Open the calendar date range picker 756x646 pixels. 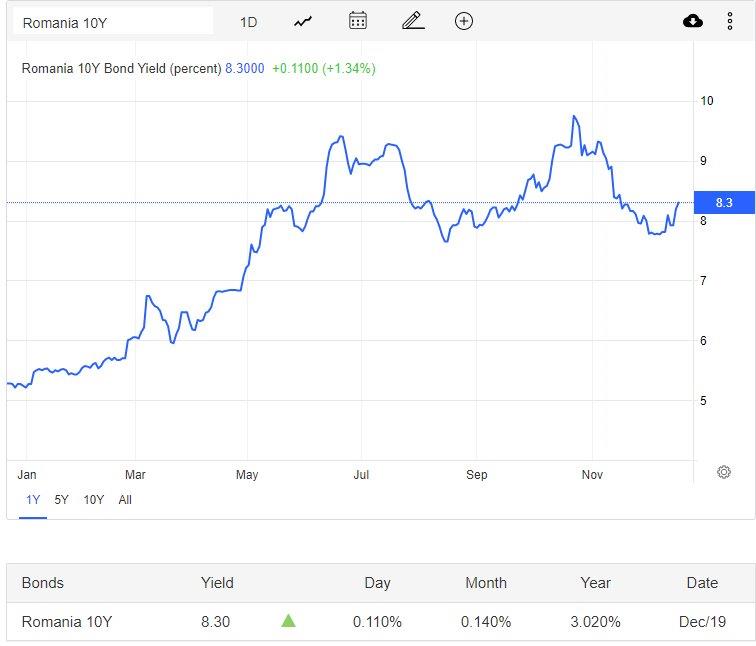(357, 21)
